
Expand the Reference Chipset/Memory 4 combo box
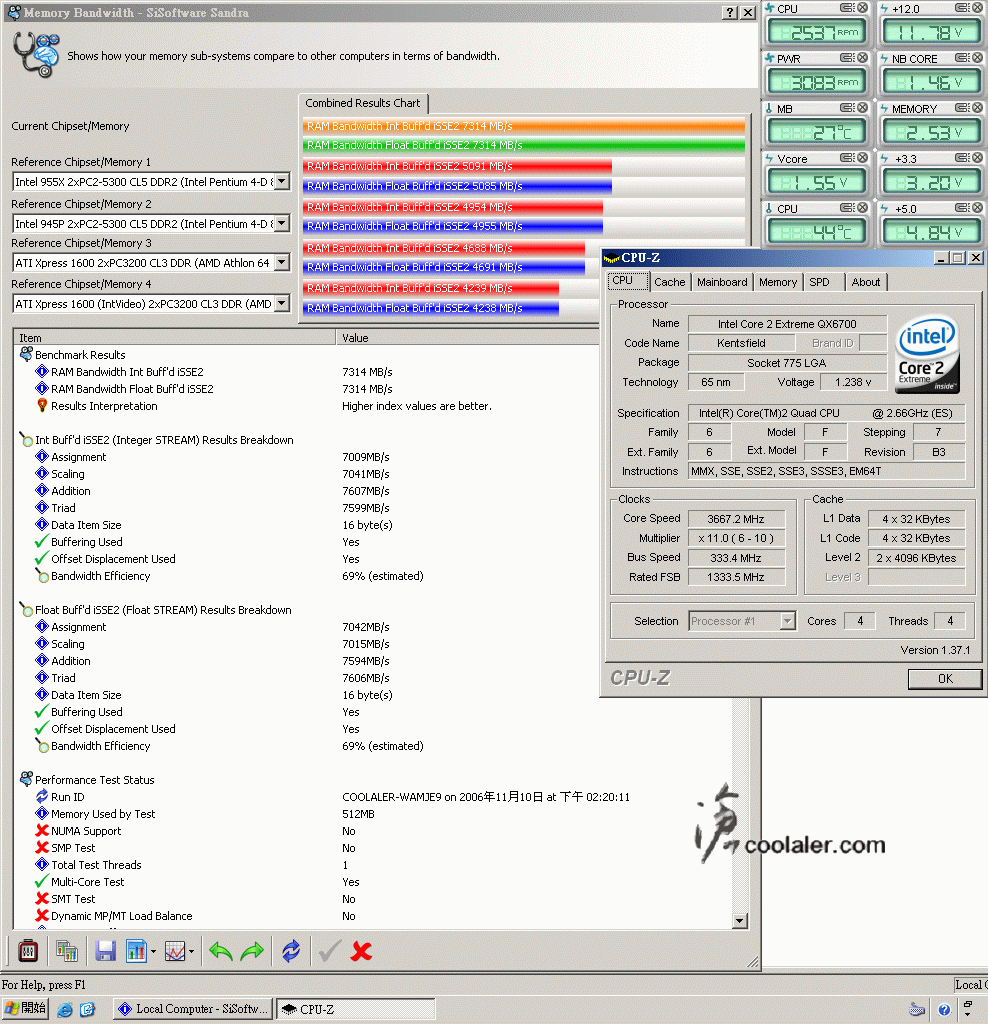point(281,304)
